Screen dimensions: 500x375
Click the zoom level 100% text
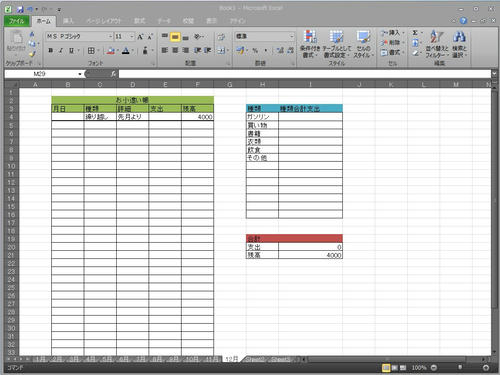click(419, 368)
